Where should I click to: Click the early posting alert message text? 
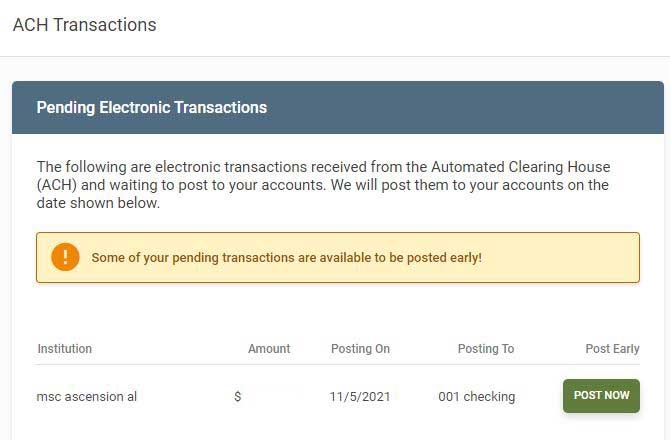tap(286, 258)
